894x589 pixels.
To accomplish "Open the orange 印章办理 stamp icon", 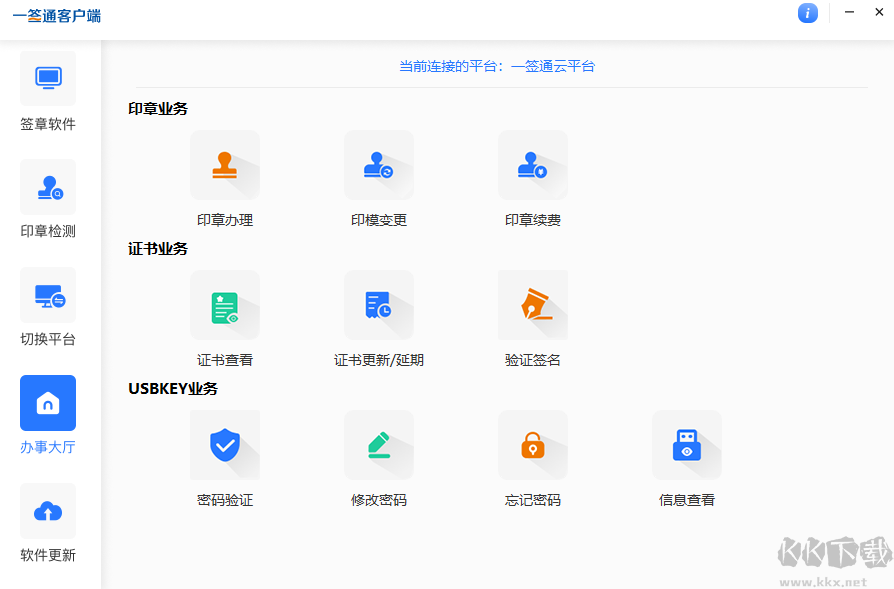I will pos(225,165).
